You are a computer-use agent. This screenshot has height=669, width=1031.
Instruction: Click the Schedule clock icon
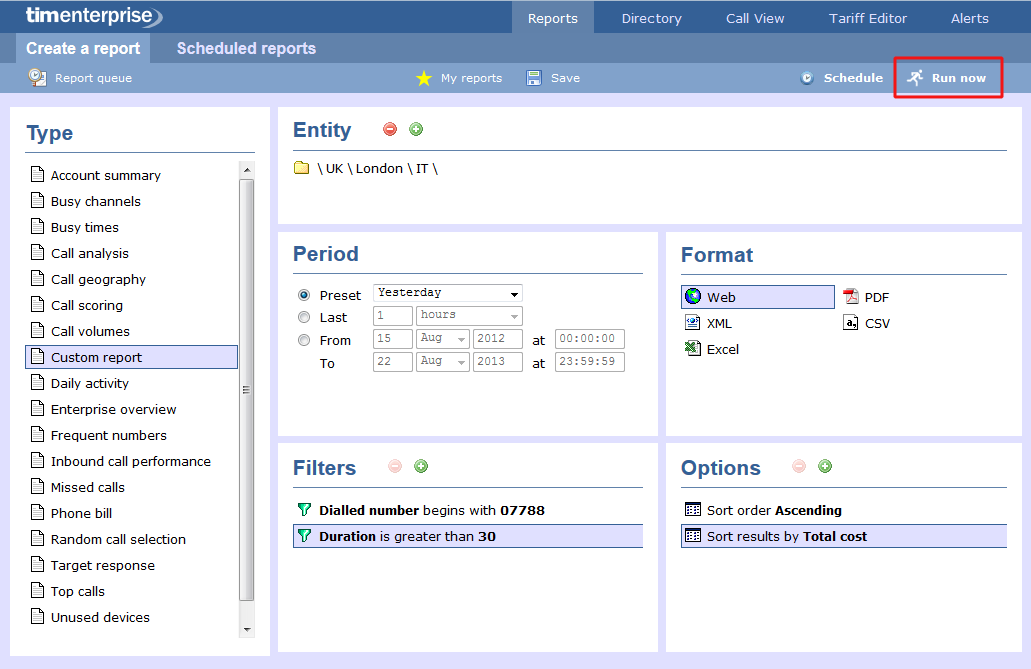pos(807,78)
